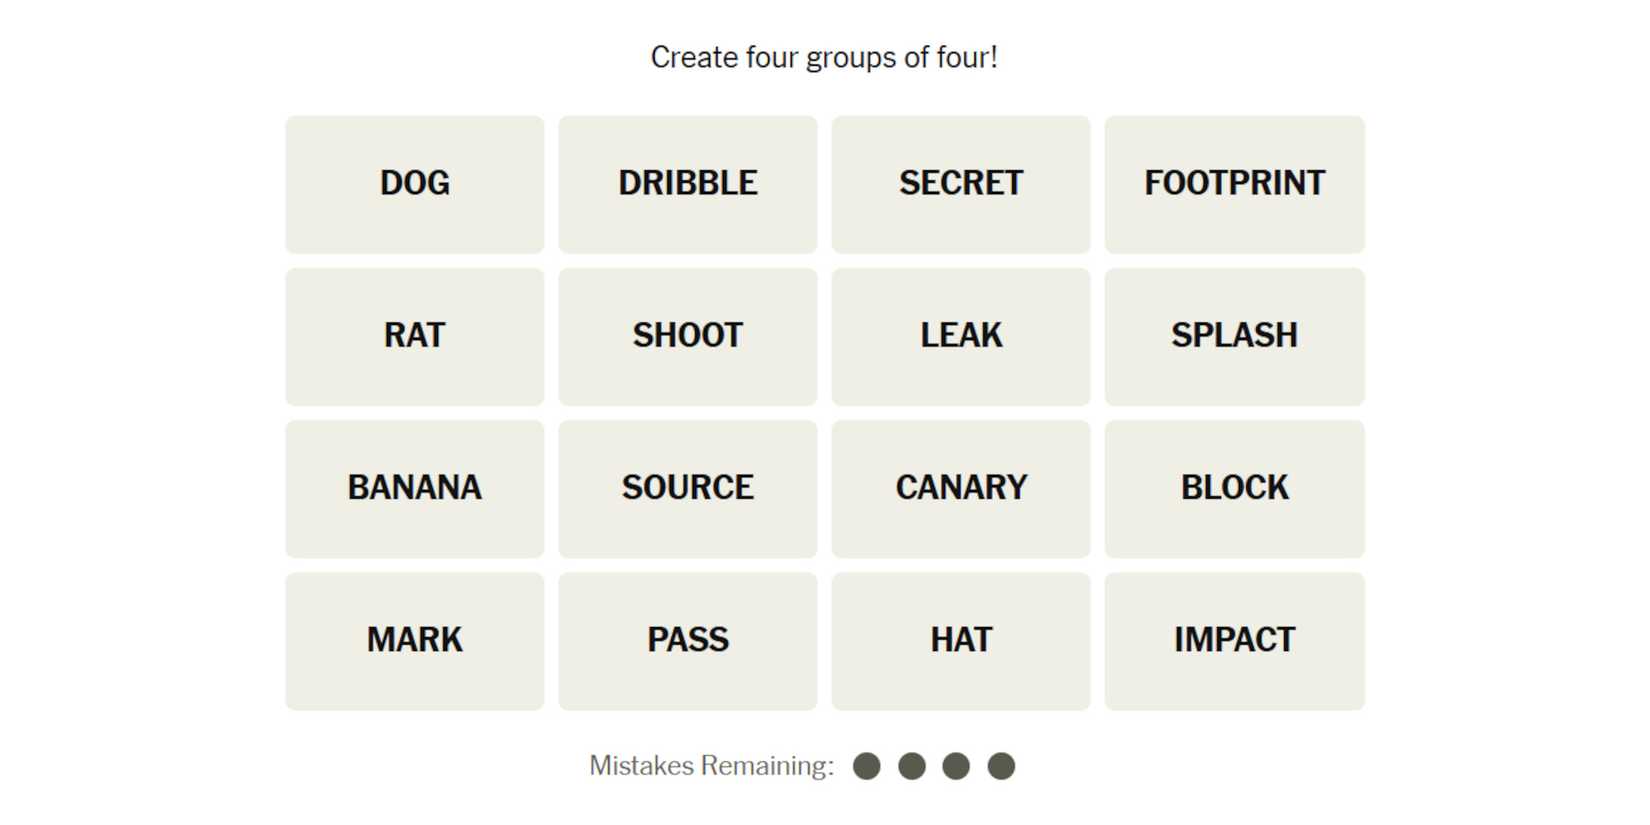Pick the BANANA tile
This screenshot has width=1650, height=825.
point(414,488)
